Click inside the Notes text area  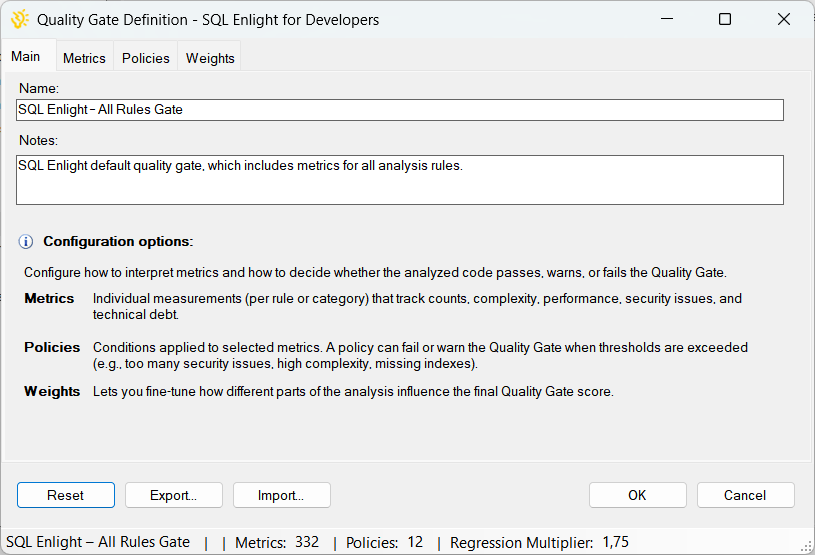[x=400, y=180]
